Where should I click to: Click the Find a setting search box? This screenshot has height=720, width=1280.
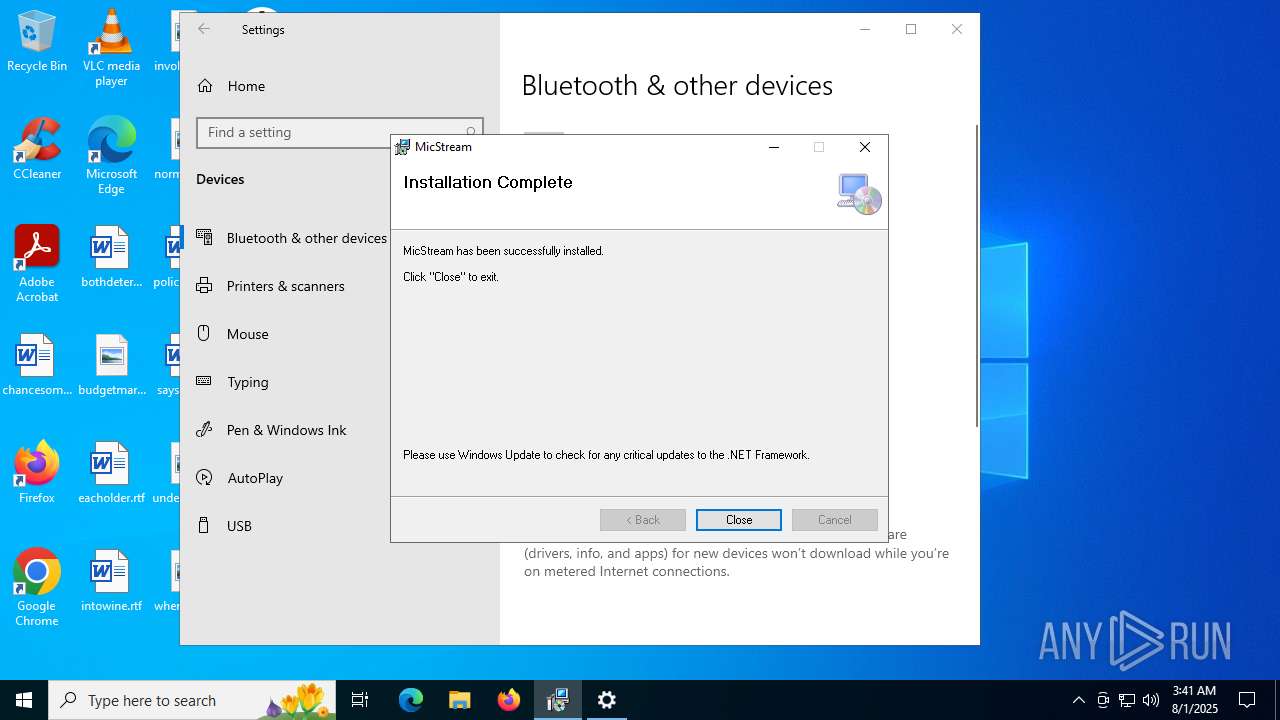click(340, 132)
